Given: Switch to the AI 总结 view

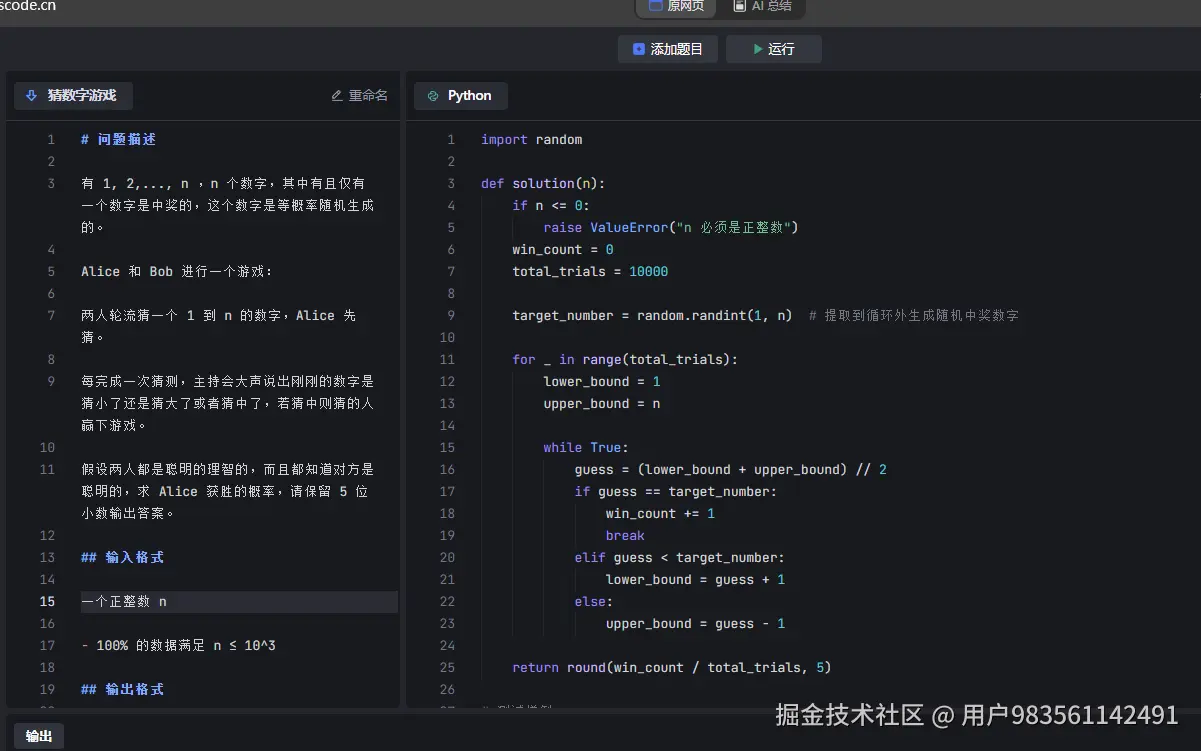Looking at the screenshot, I should pos(765,6).
